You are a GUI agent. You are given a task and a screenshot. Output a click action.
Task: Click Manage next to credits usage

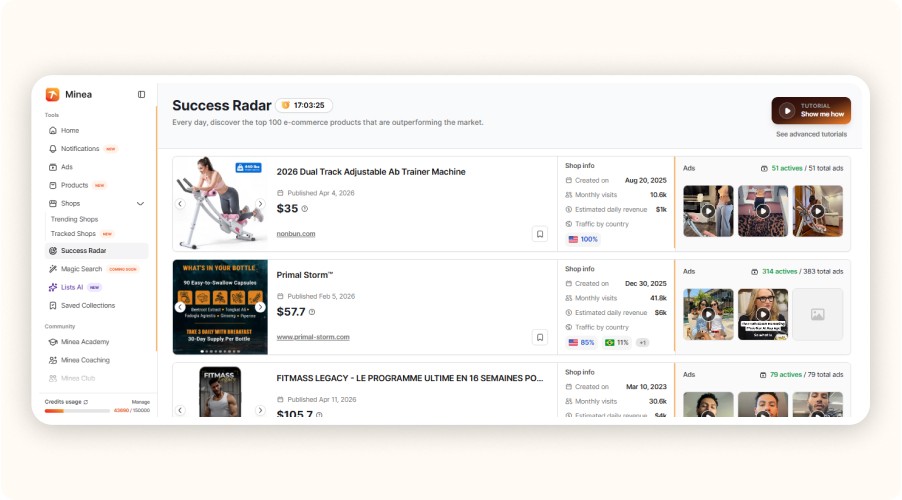pos(141,402)
